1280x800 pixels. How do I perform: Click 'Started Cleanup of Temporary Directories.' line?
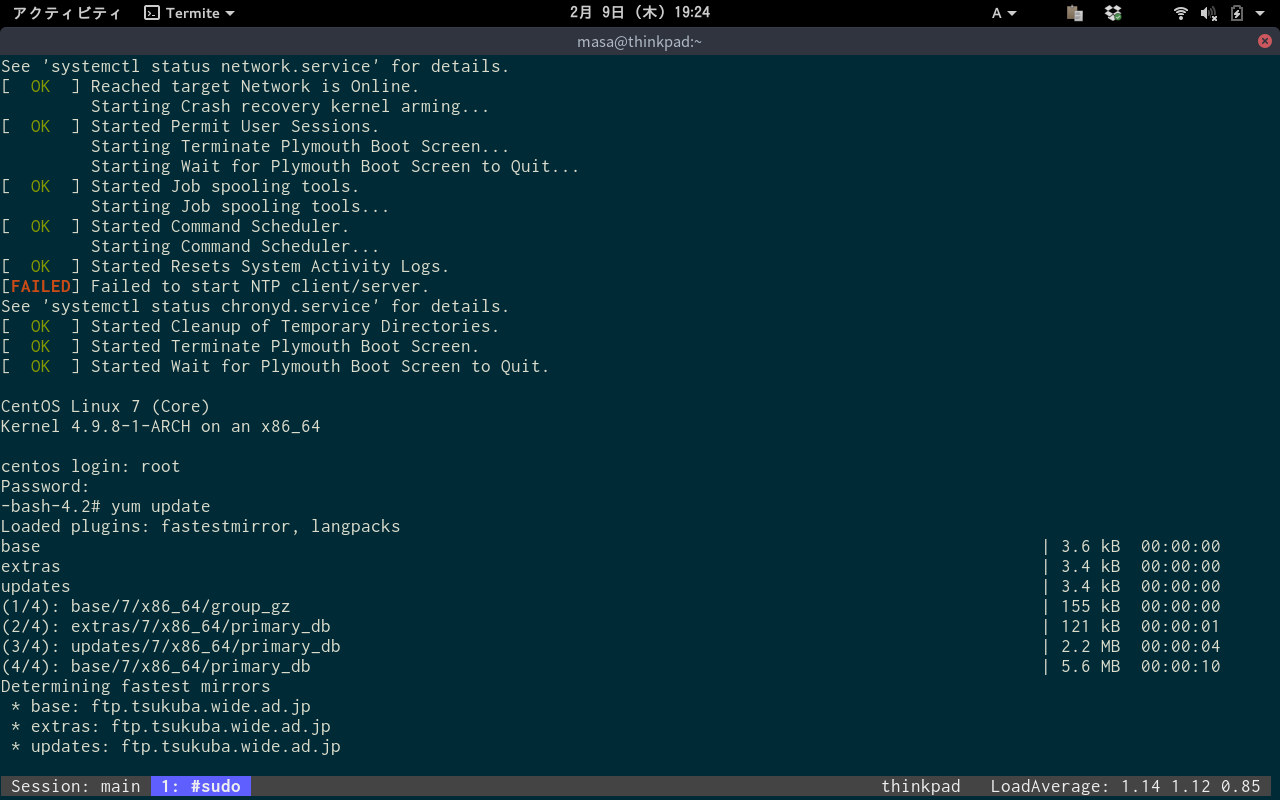[x=295, y=326]
